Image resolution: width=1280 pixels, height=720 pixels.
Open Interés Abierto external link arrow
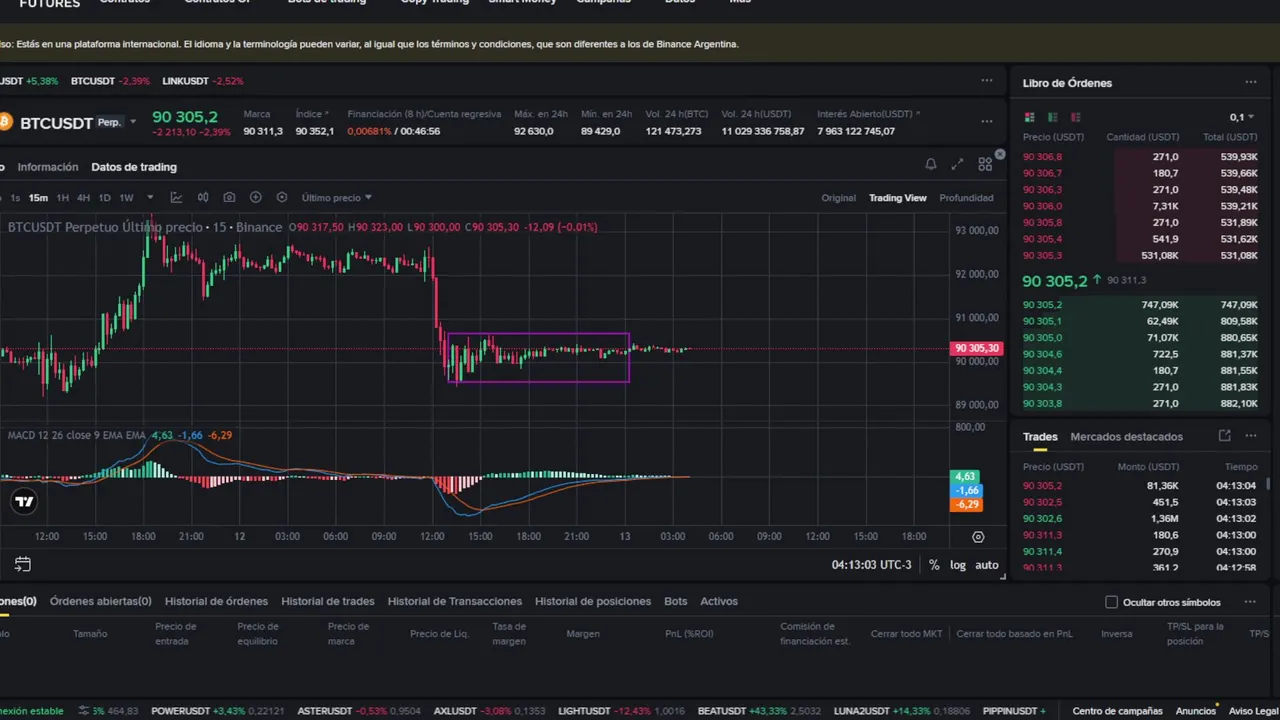[x=918, y=114]
